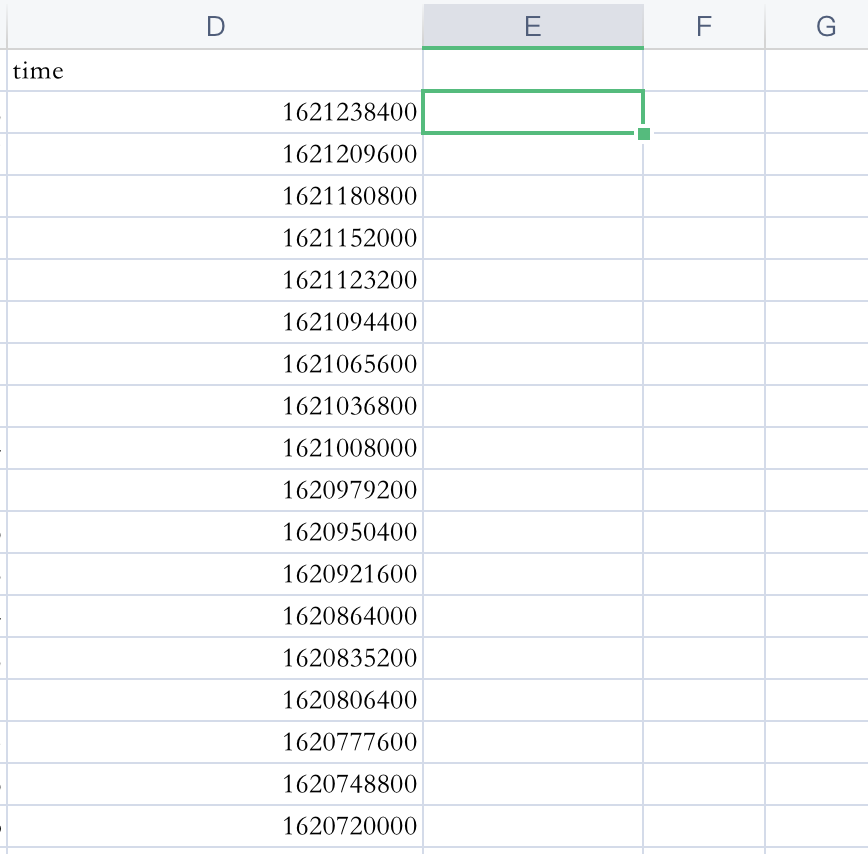Select column D header
Screen dimensions: 868x854
click(215, 25)
